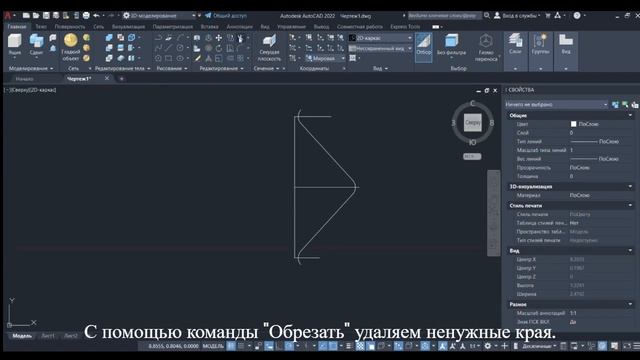Collapse the Общие properties section
Image resolution: width=640 pixels, height=360 pixels.
pos(630,116)
